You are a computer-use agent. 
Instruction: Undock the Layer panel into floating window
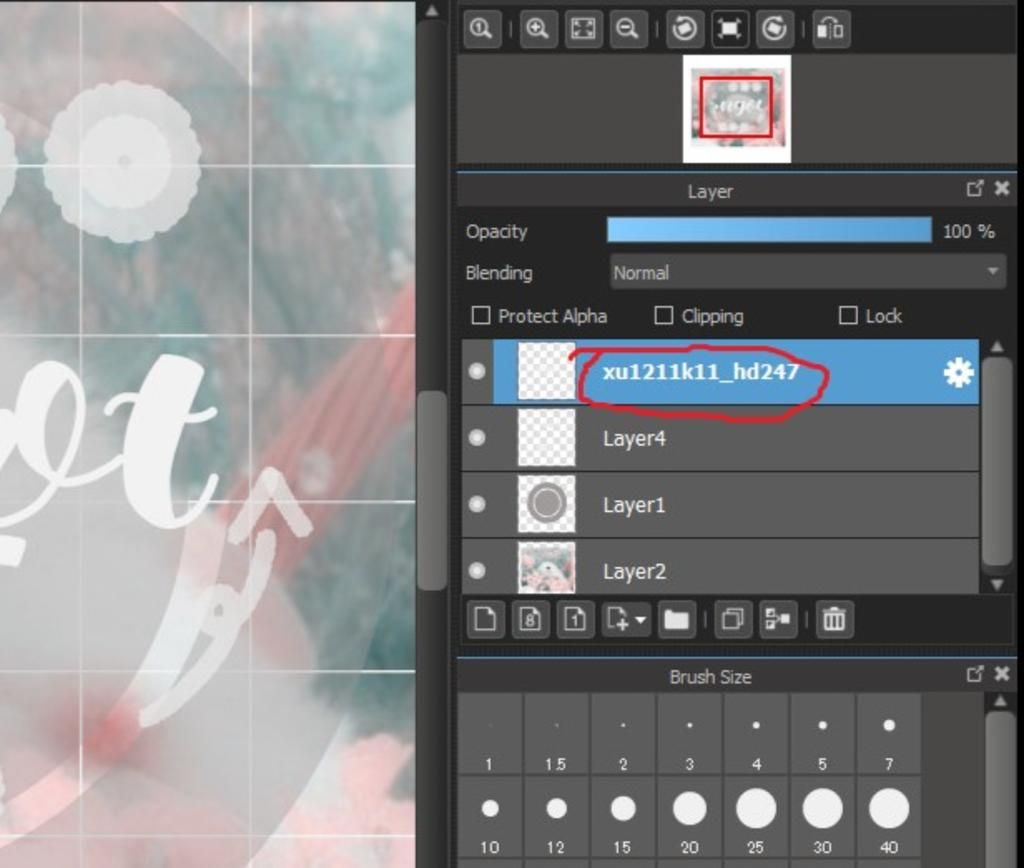tap(974, 189)
